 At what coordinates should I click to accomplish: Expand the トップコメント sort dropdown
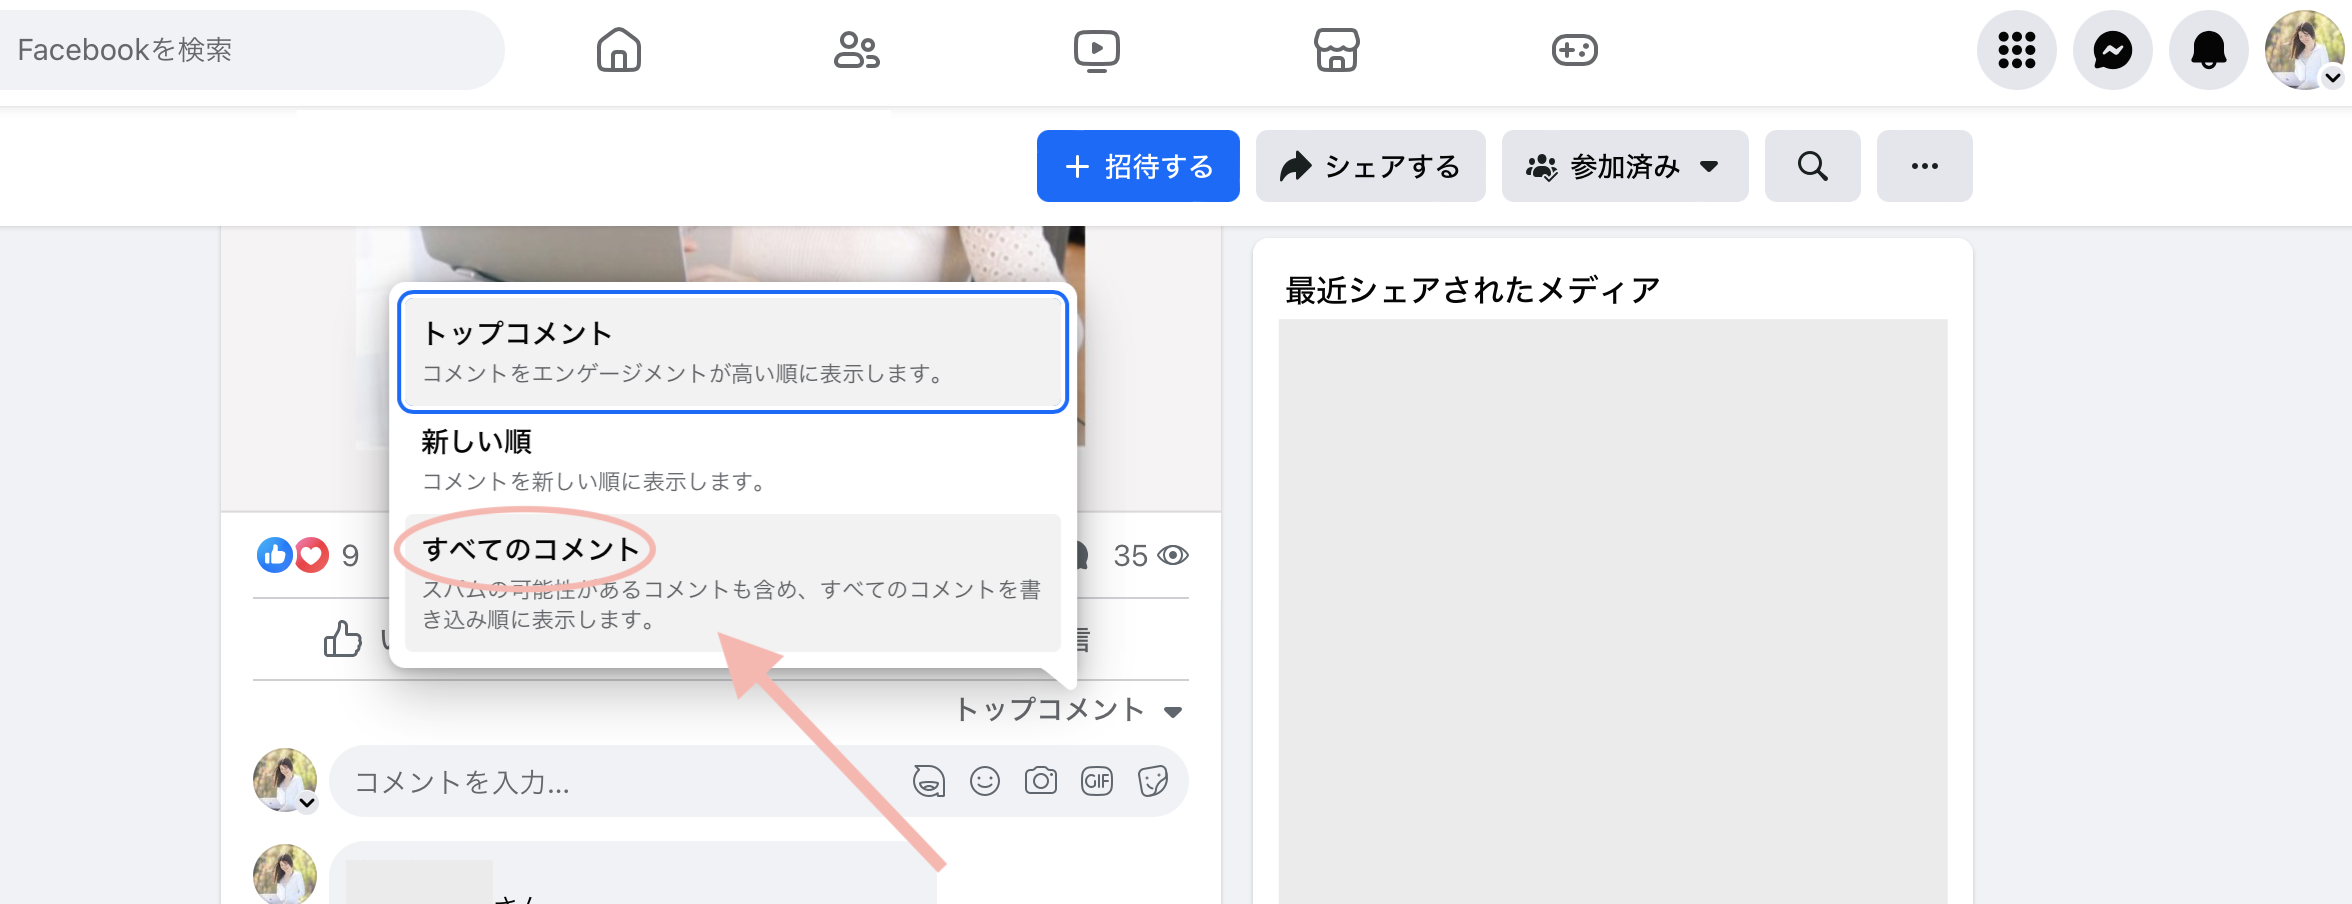point(1068,710)
